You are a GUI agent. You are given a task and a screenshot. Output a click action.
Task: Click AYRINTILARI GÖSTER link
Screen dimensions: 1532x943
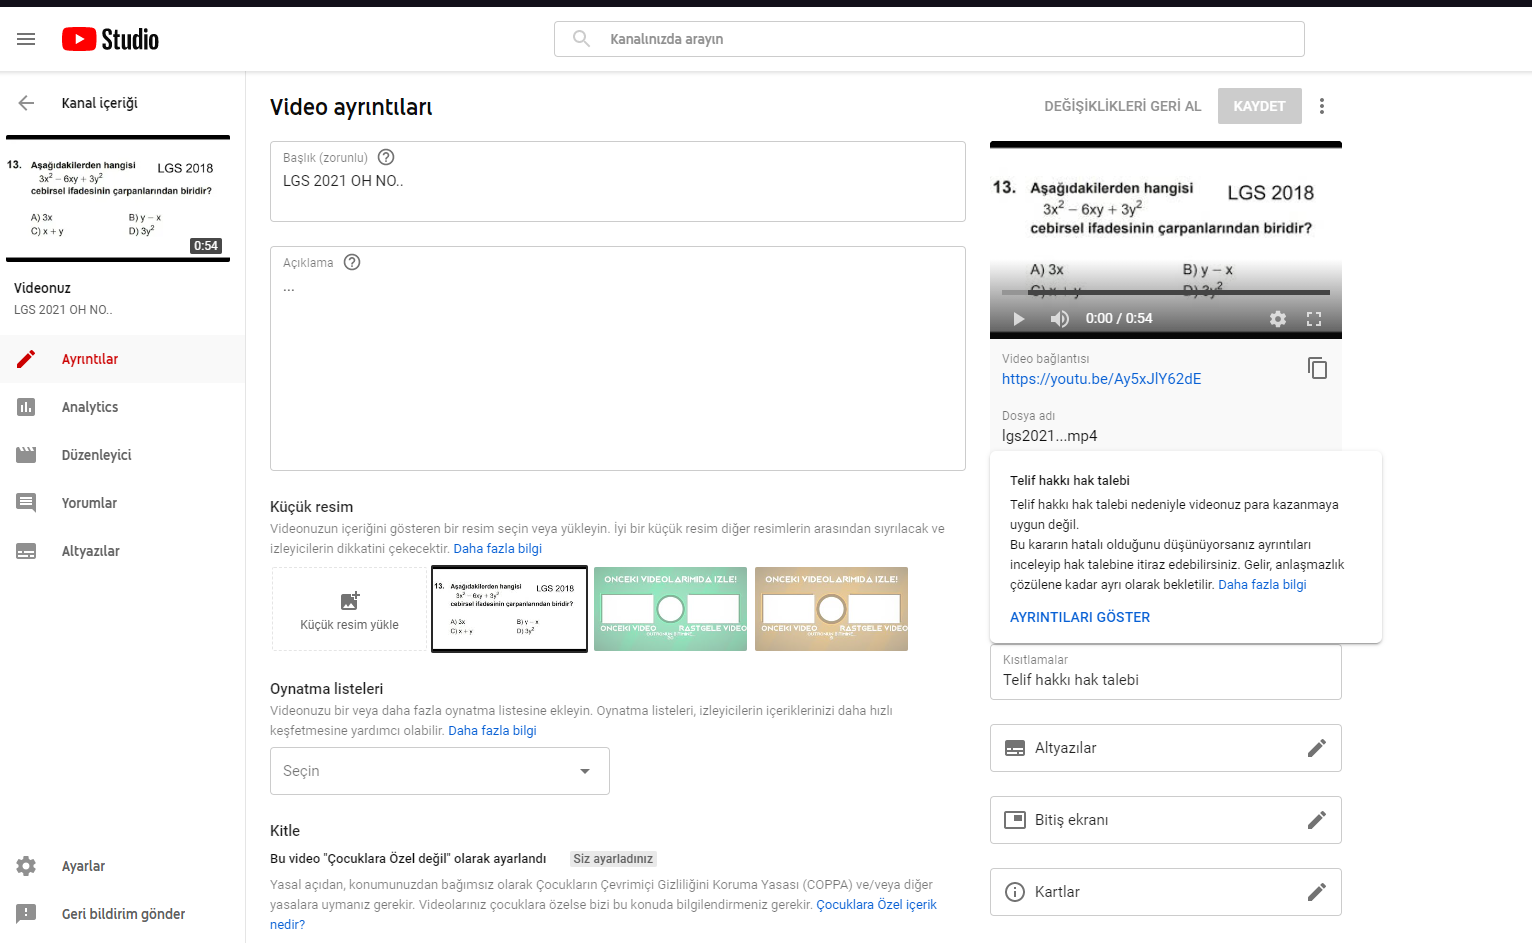click(x=1080, y=617)
